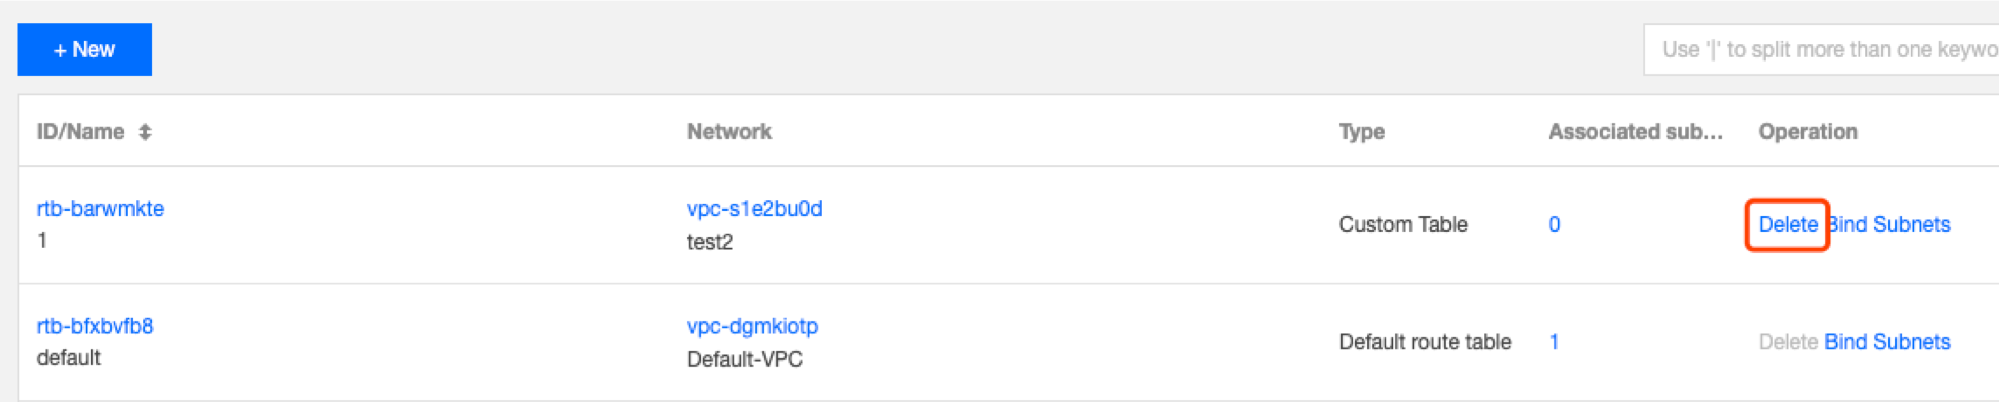The height and width of the screenshot is (402, 1999).
Task: Open route table rtb-bfxbvfb8
Action: coord(95,326)
